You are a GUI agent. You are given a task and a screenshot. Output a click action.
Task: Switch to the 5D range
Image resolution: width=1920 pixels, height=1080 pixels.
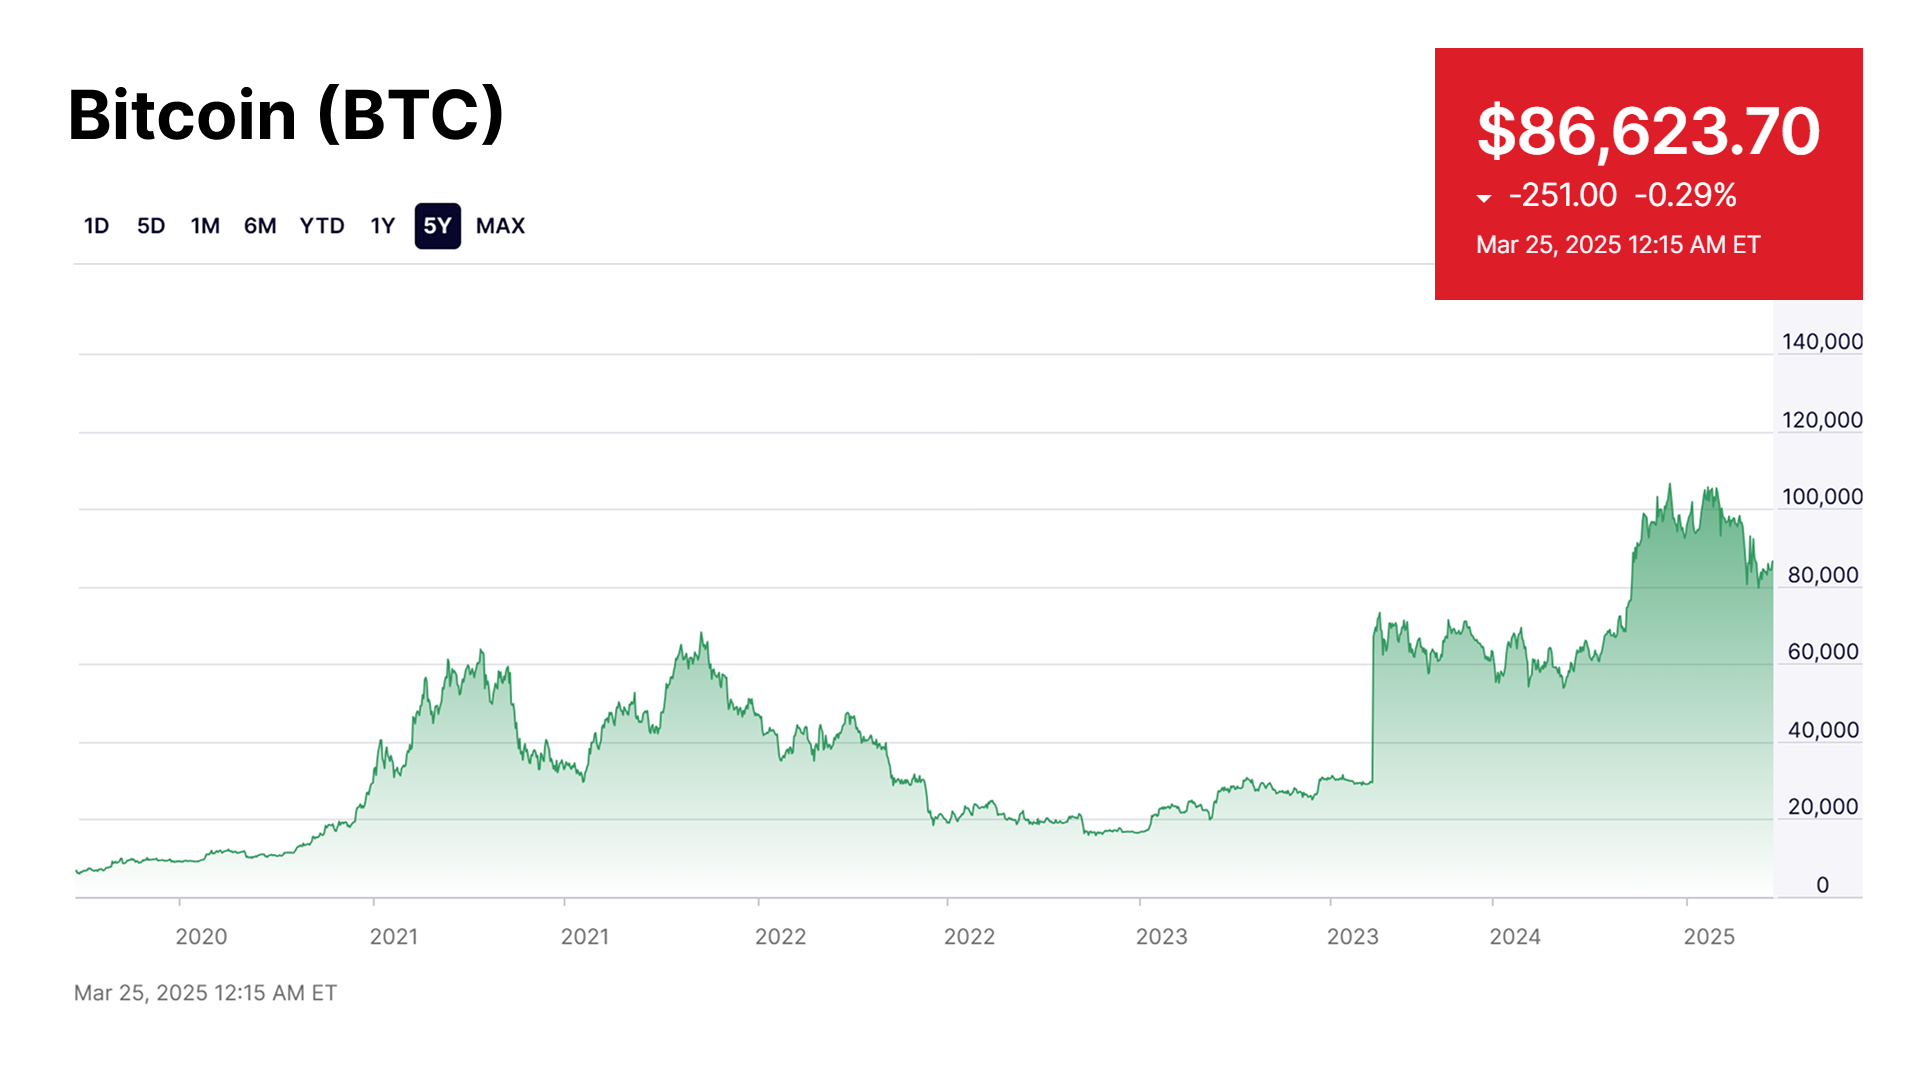pos(151,226)
